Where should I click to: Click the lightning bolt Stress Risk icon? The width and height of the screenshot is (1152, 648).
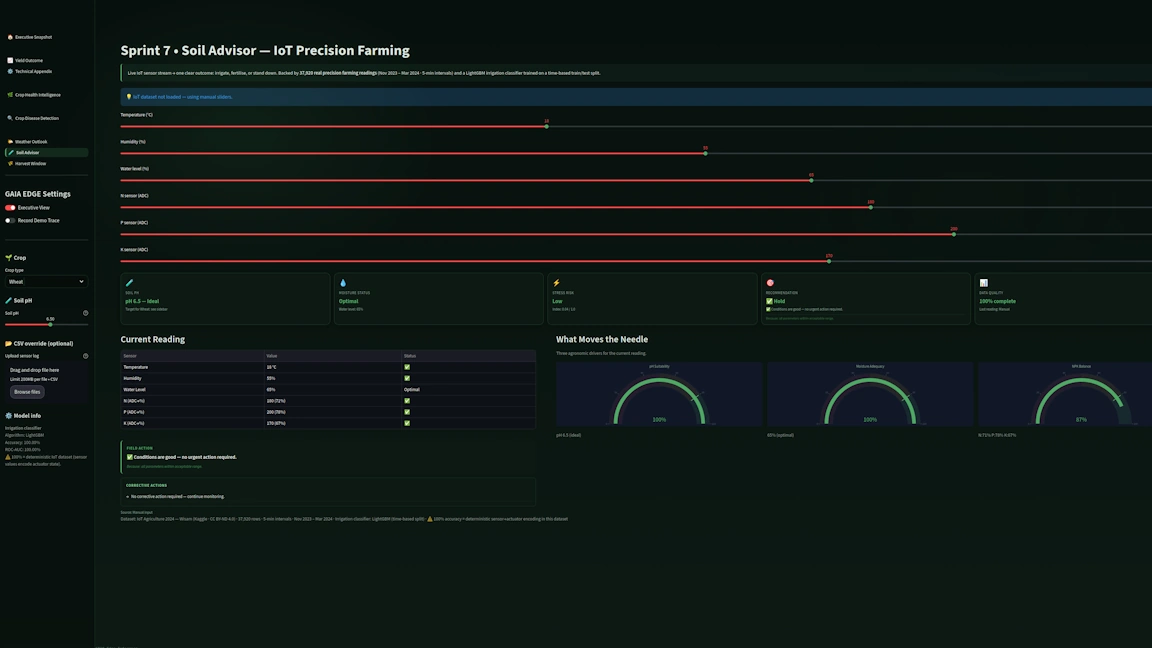point(557,283)
